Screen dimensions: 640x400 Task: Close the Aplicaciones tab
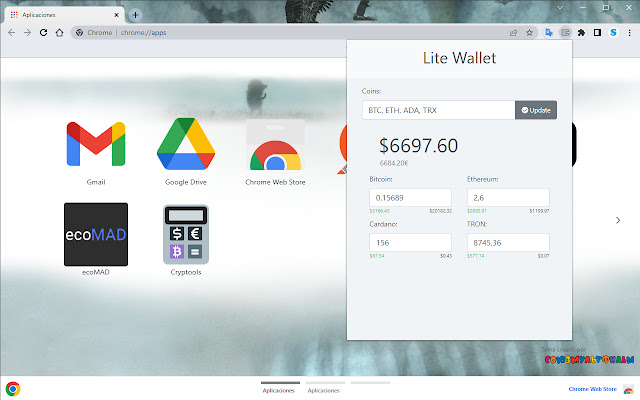[116, 15]
